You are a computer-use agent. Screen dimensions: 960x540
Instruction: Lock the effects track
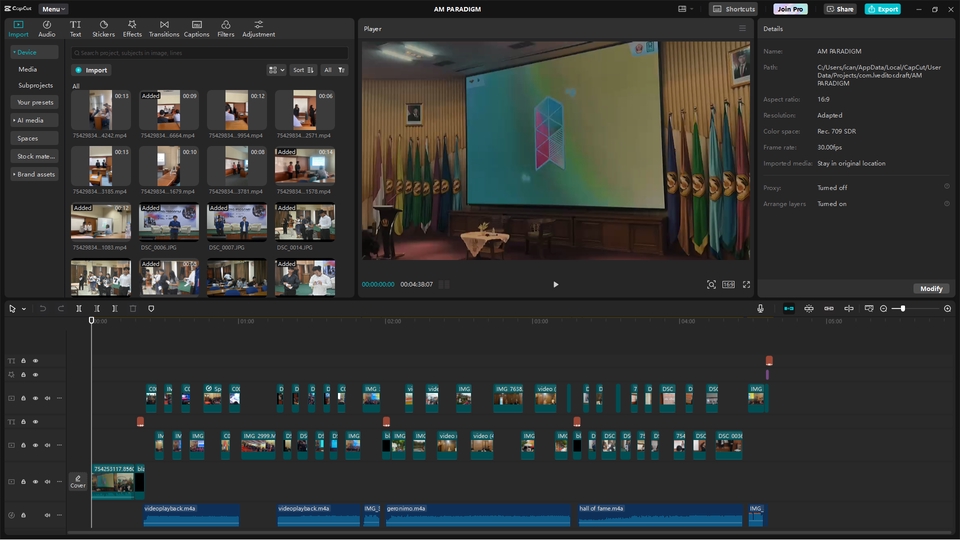pos(23,375)
